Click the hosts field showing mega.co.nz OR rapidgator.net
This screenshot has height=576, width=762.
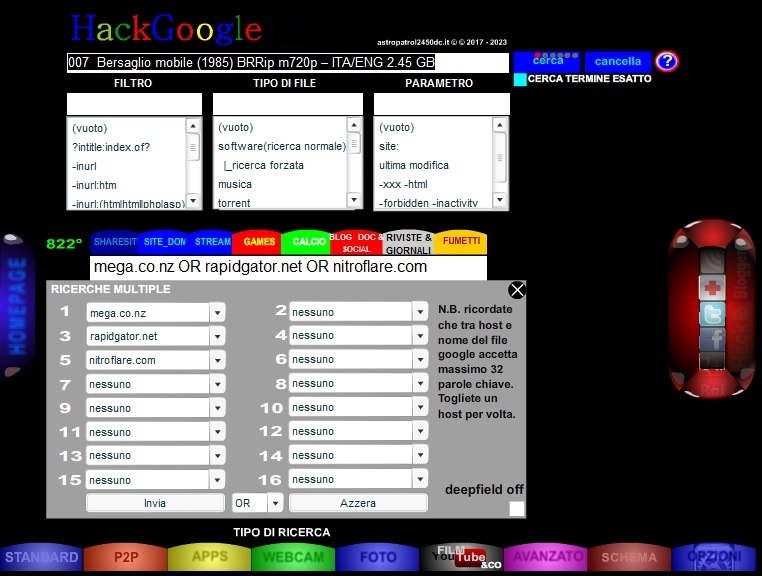click(x=288, y=267)
